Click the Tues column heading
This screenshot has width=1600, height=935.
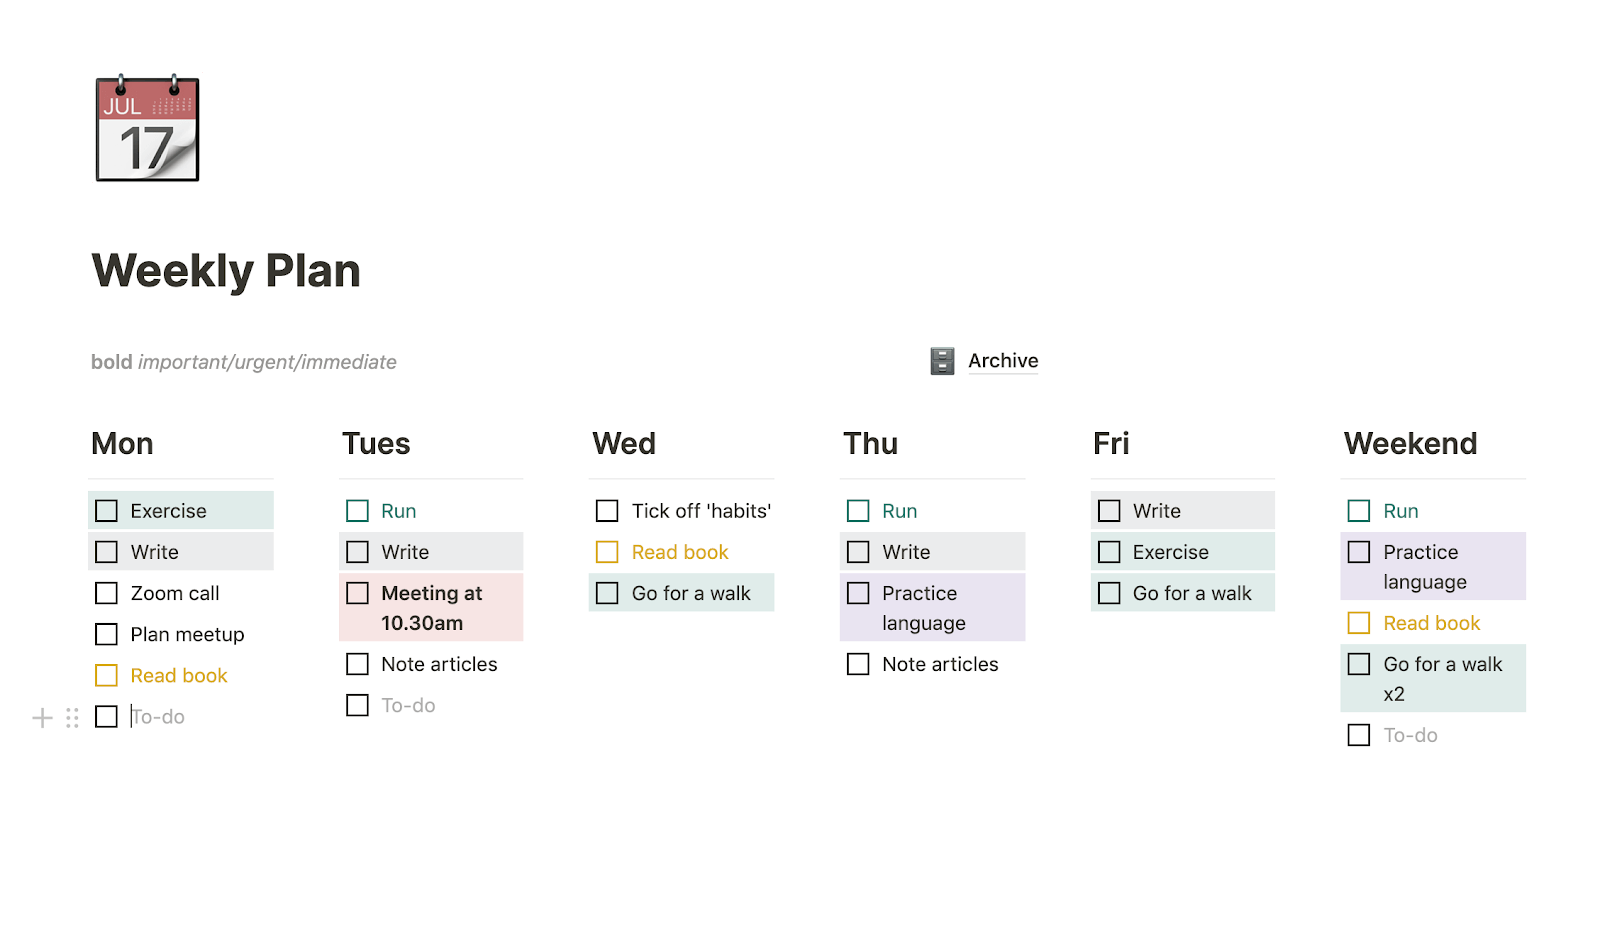376,444
